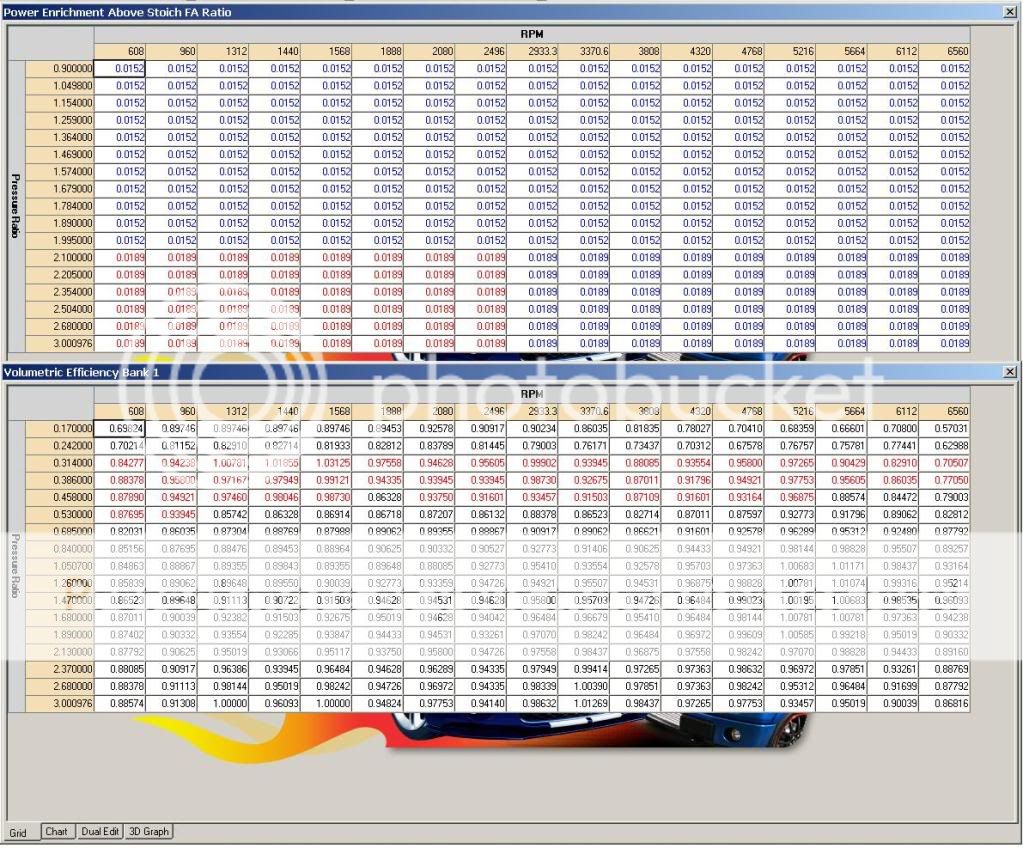This screenshot has width=1023, height=848.
Task: Select 2933.3 RPM header in Volumetric Efficiency table
Action: (532, 411)
